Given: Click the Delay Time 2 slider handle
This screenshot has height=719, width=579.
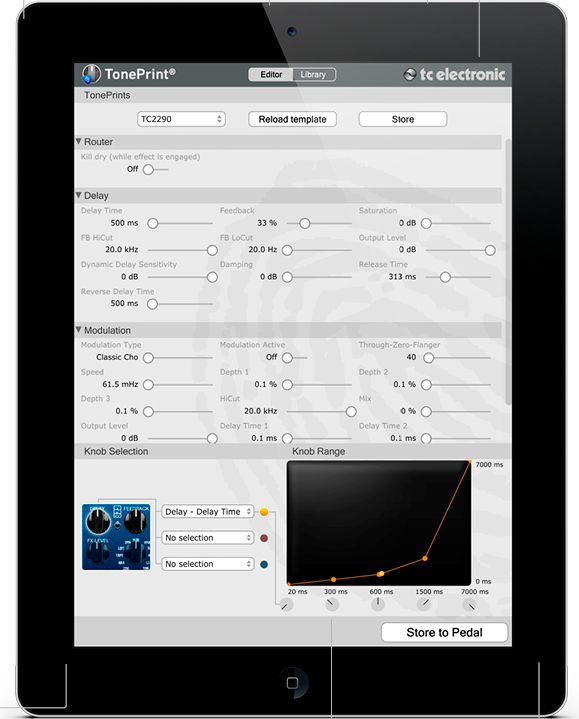Looking at the screenshot, I should click(426, 439).
